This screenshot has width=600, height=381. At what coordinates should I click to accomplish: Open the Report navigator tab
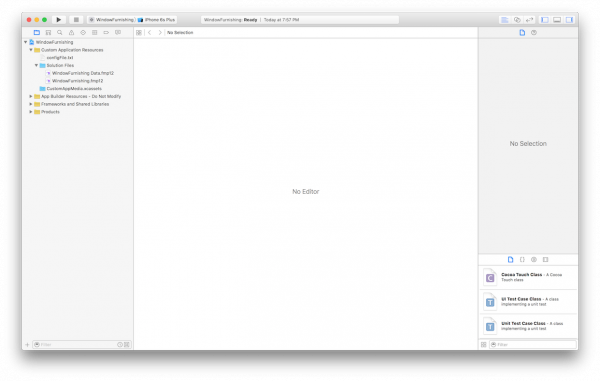click(118, 33)
